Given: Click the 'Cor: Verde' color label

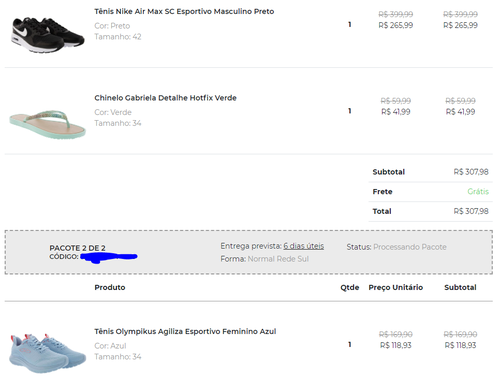Looking at the screenshot, I should pyautogui.click(x=113, y=112).
